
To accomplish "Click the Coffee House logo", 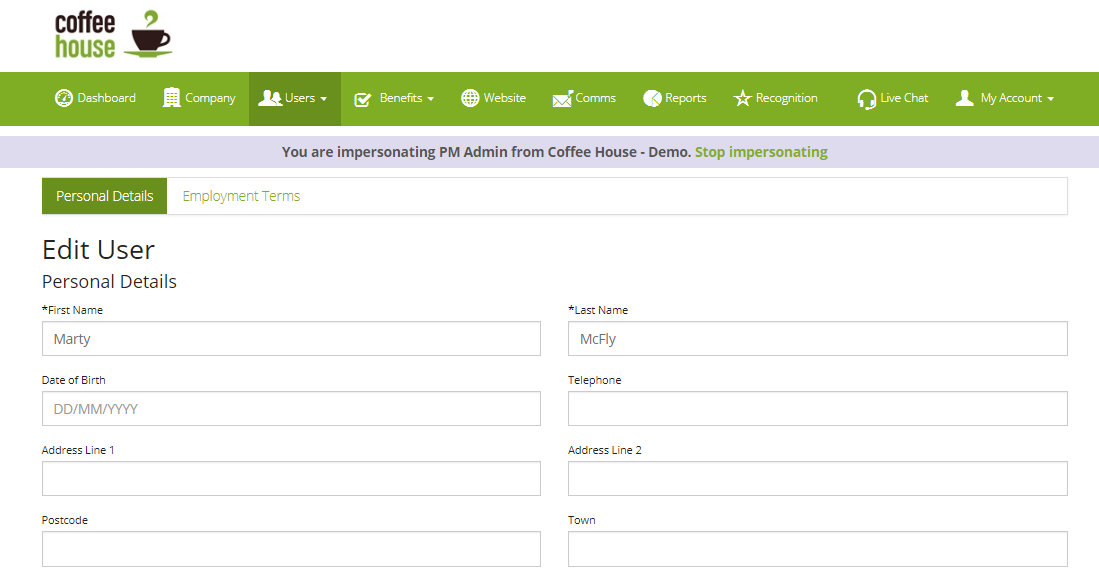I will 112,35.
